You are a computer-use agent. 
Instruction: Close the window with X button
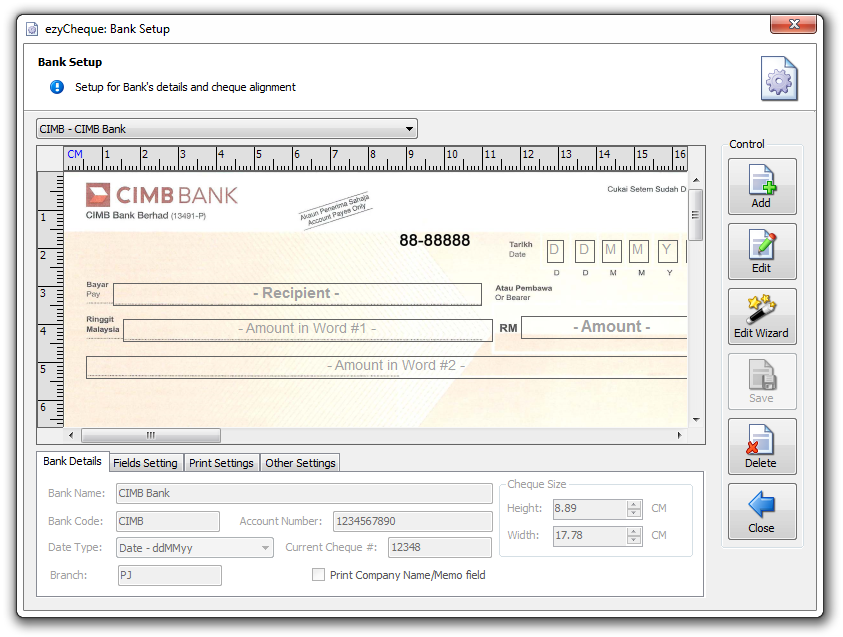click(x=794, y=24)
